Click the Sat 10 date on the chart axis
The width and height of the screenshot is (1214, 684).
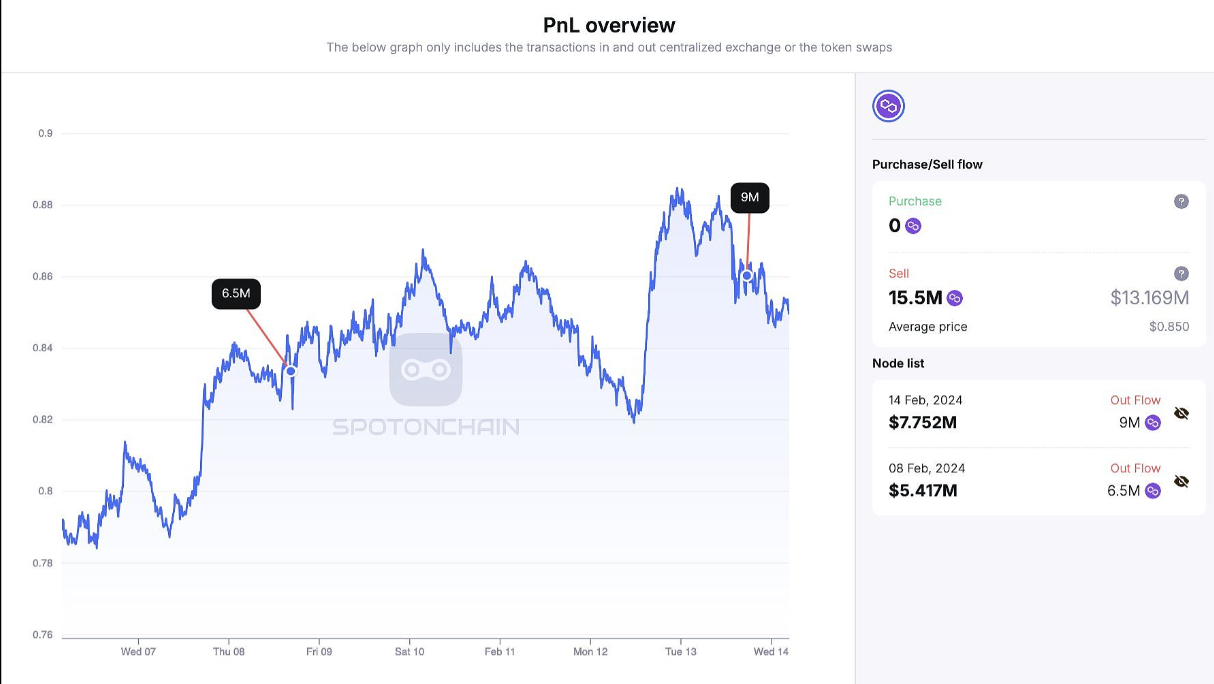tap(409, 652)
